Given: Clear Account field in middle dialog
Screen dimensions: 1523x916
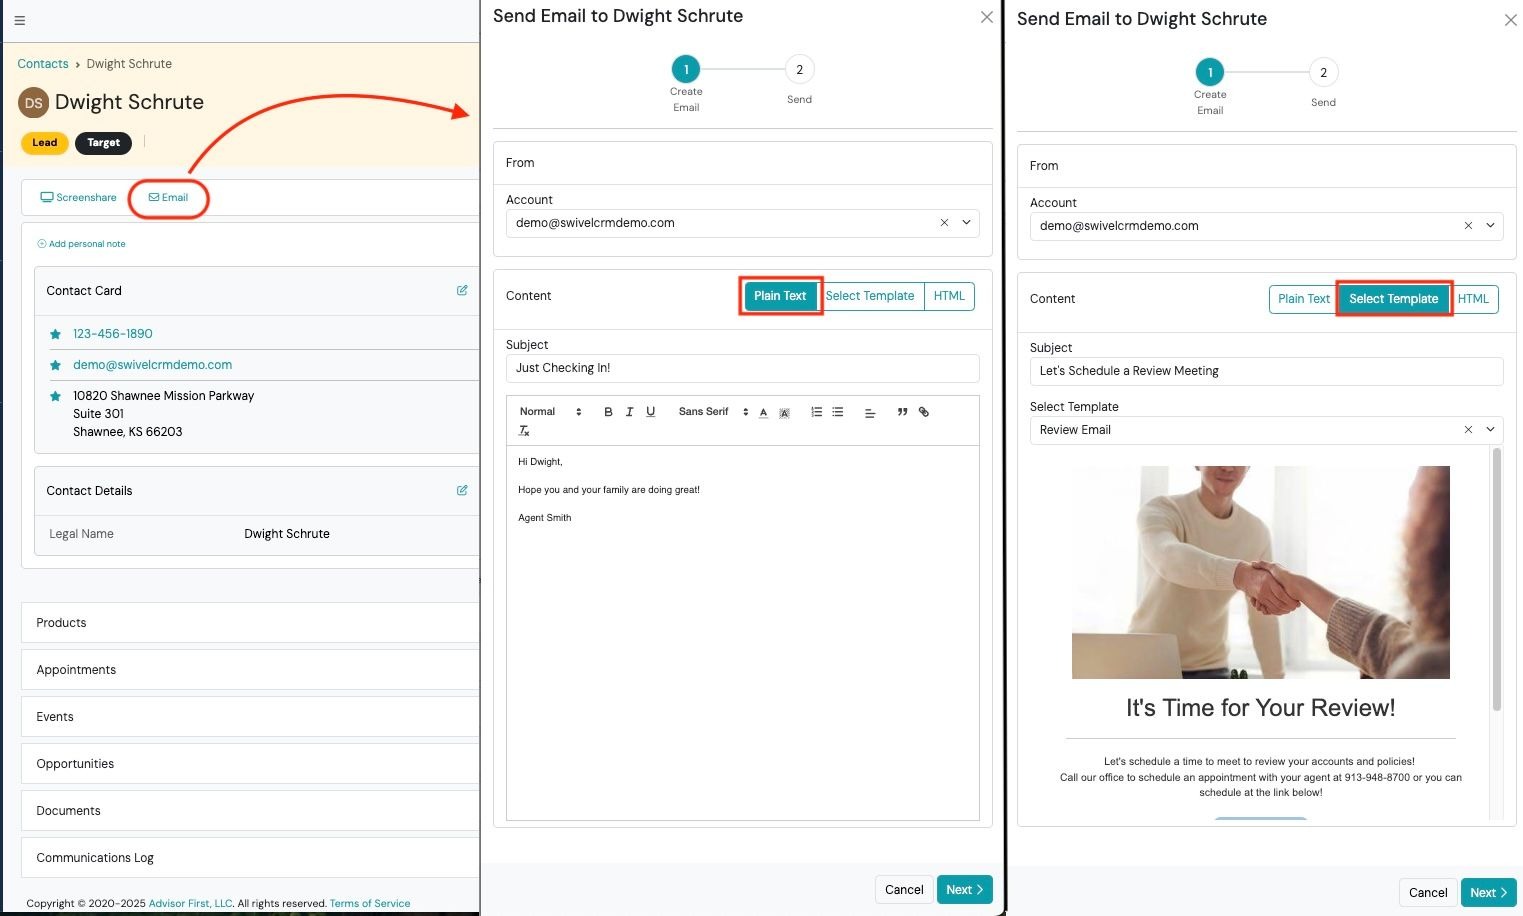Looking at the screenshot, I should coord(944,223).
